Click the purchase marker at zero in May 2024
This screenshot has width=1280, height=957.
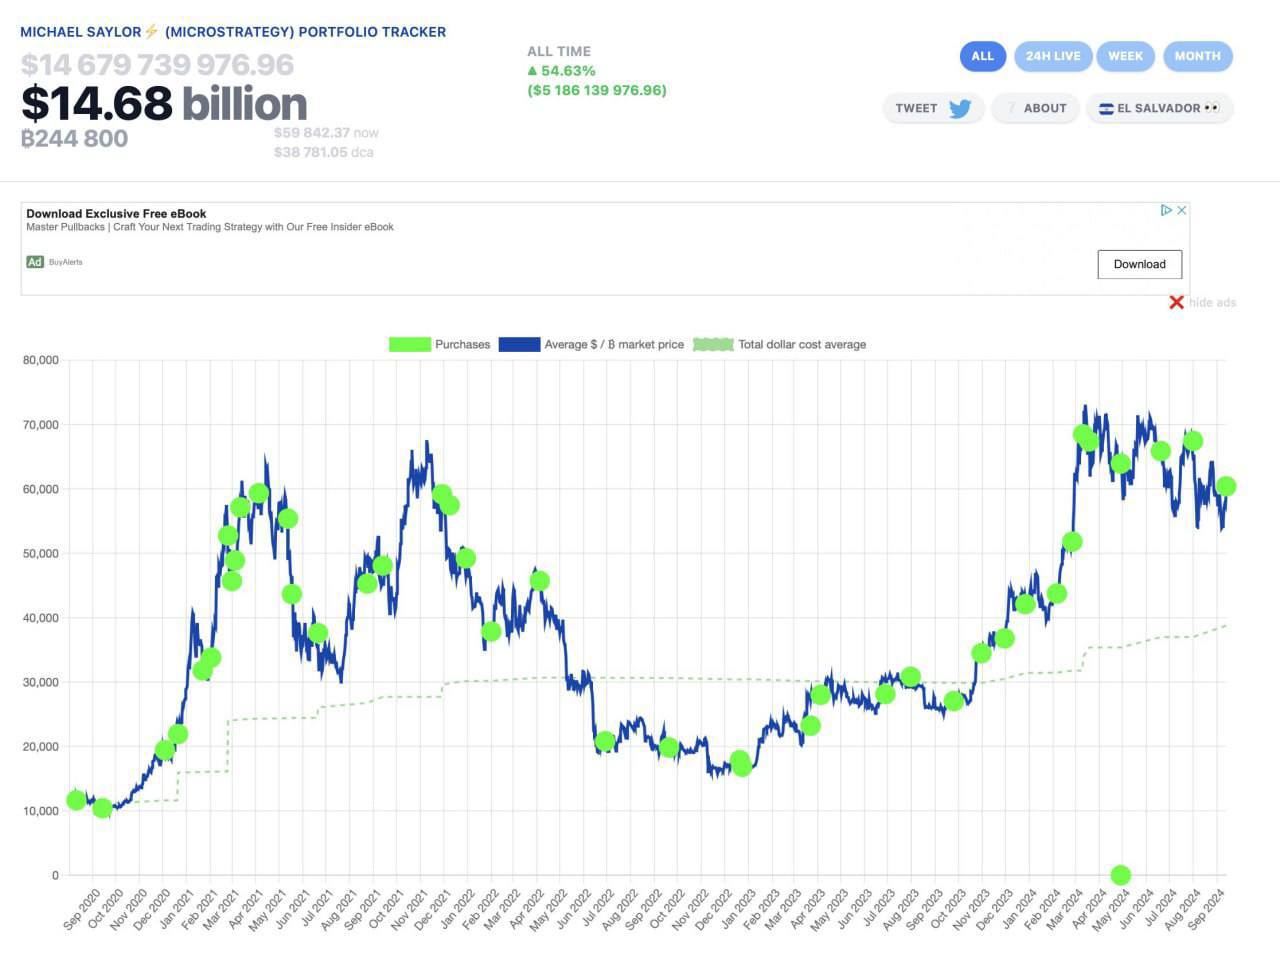(x=1120, y=875)
